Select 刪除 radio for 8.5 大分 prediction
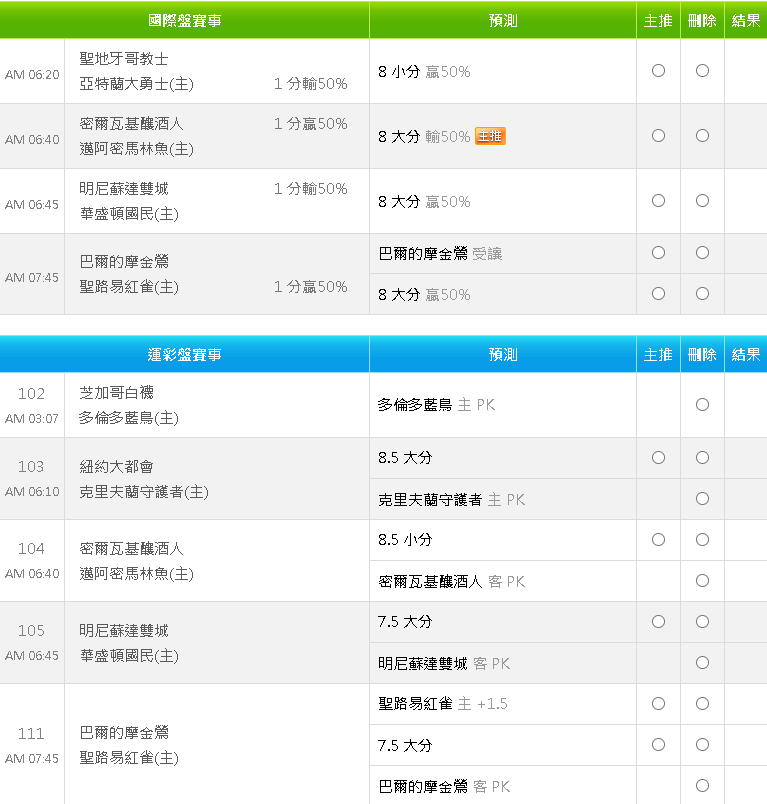Viewport: 767px width, 804px height. coord(702,457)
